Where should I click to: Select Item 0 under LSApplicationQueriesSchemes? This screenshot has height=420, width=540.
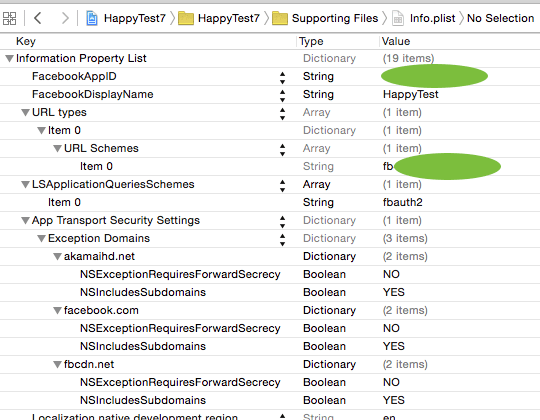point(64,202)
